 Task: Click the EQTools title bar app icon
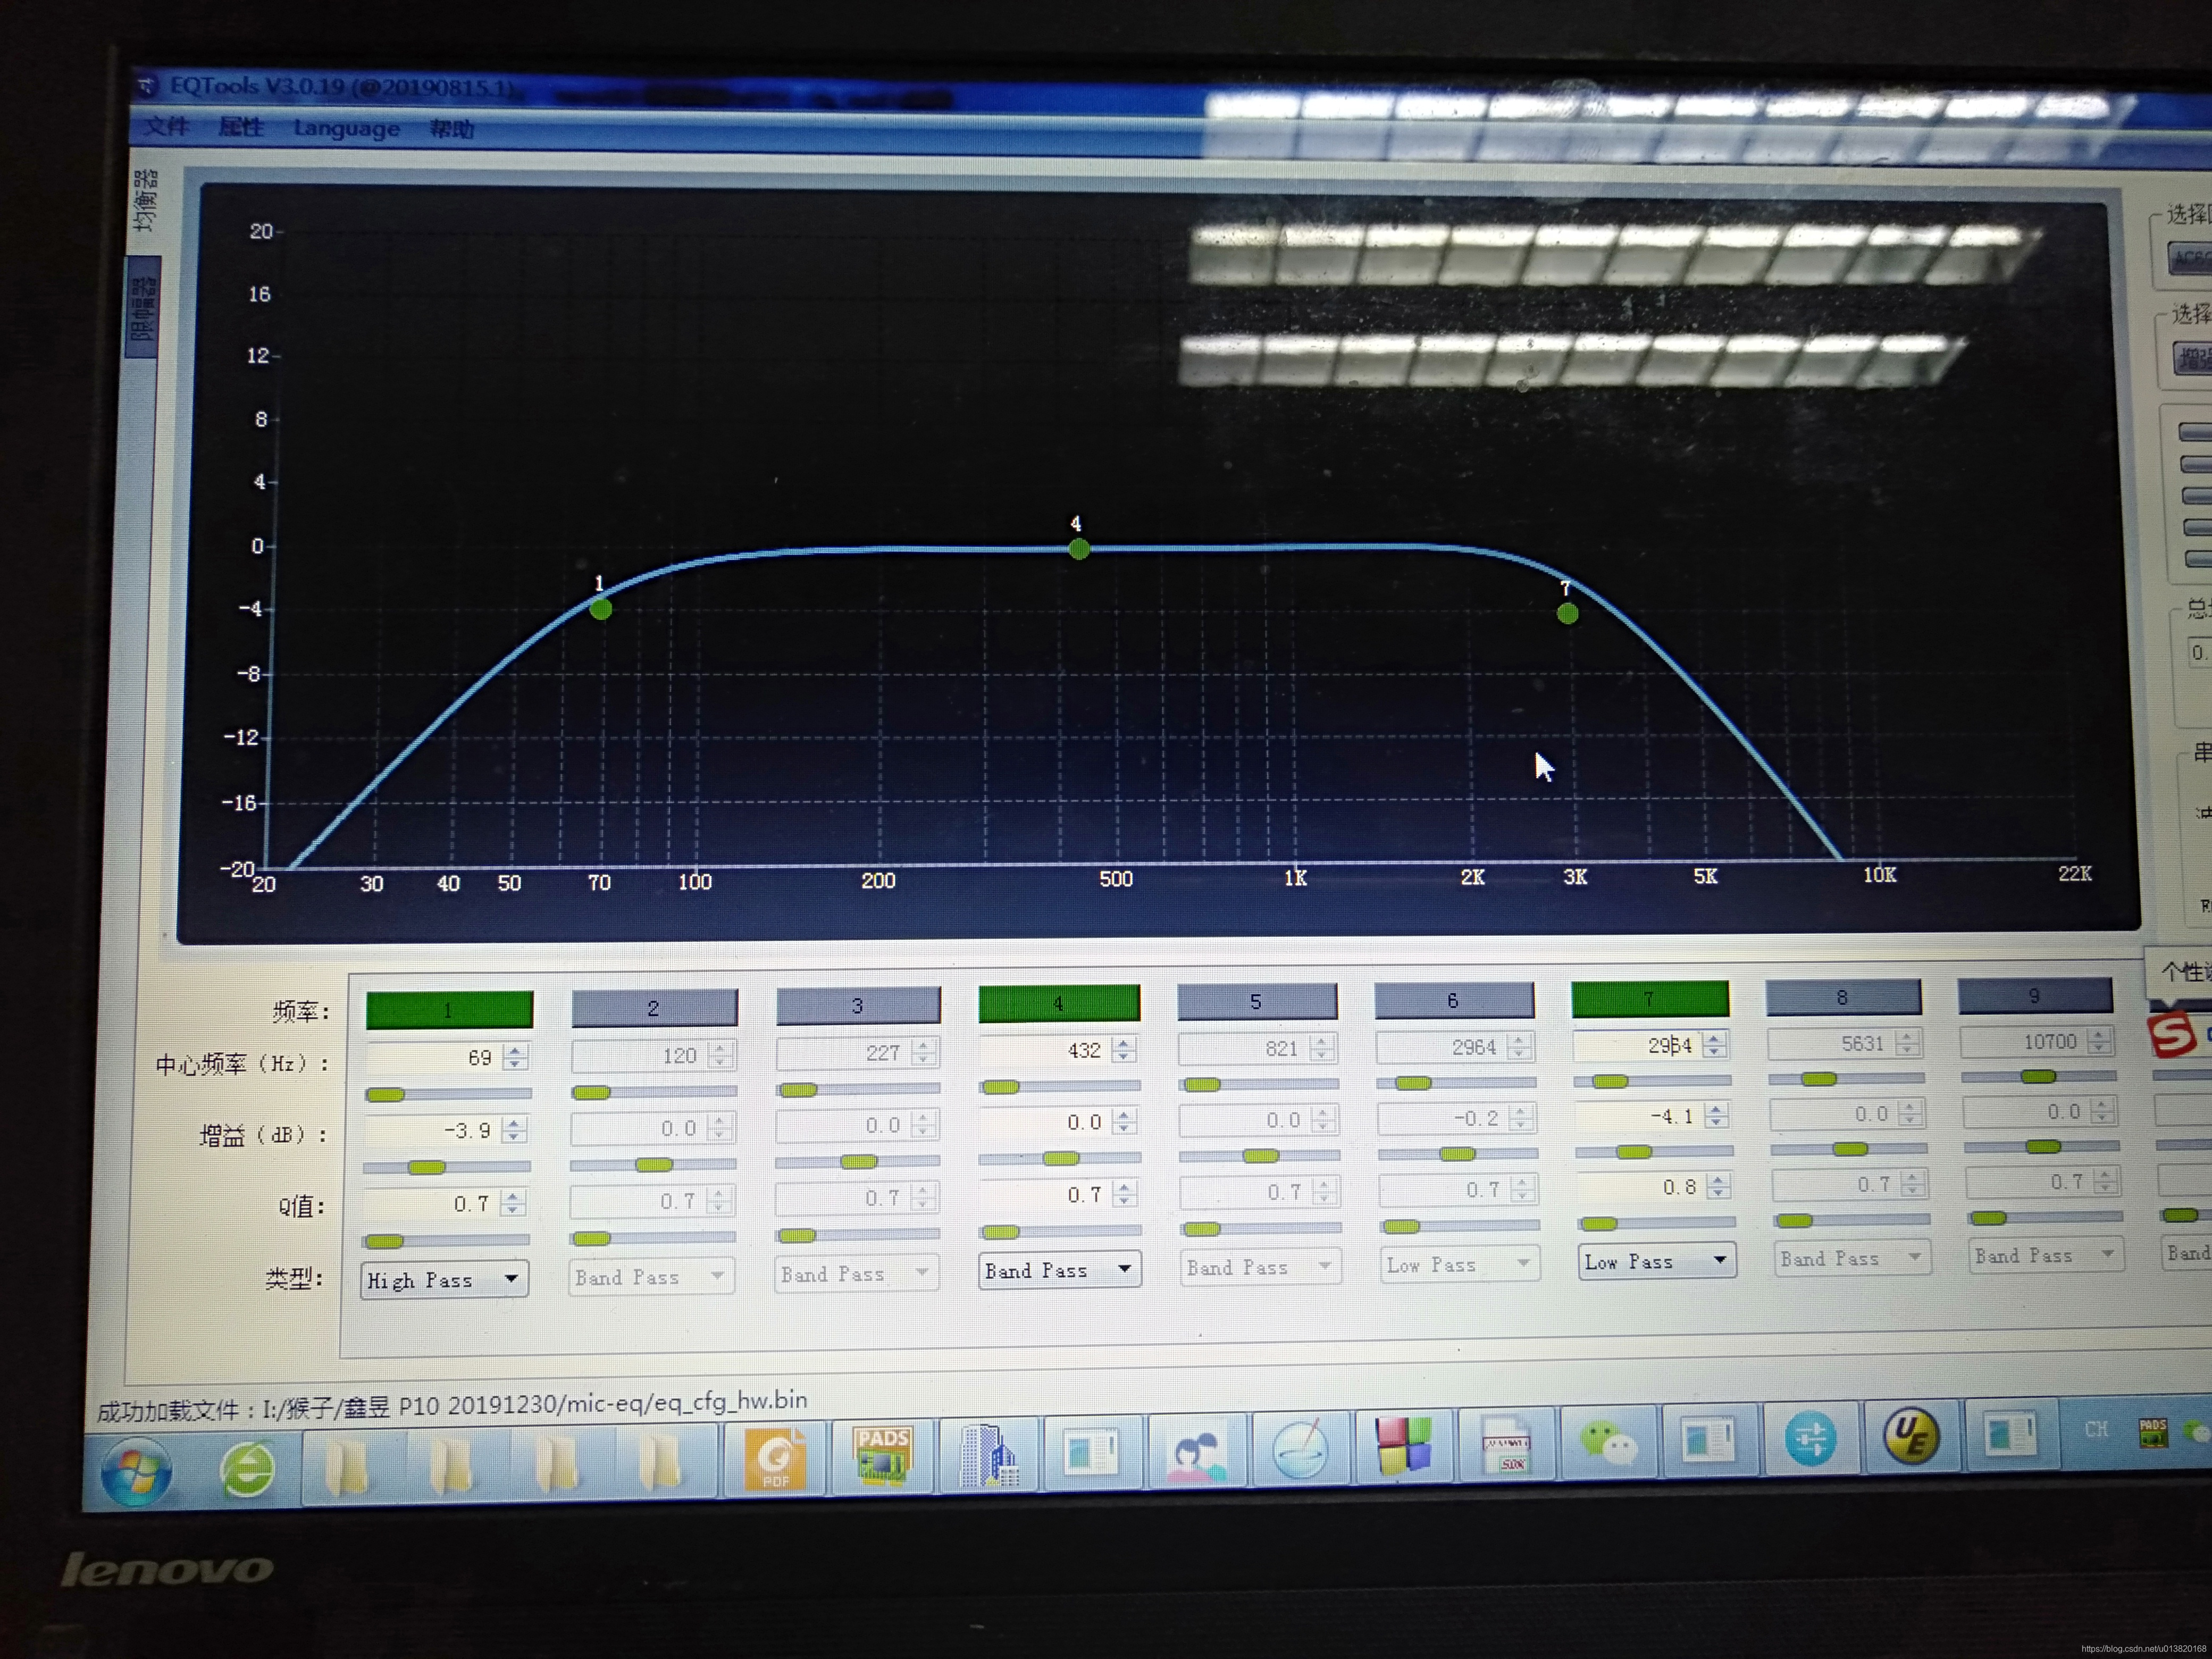point(146,86)
